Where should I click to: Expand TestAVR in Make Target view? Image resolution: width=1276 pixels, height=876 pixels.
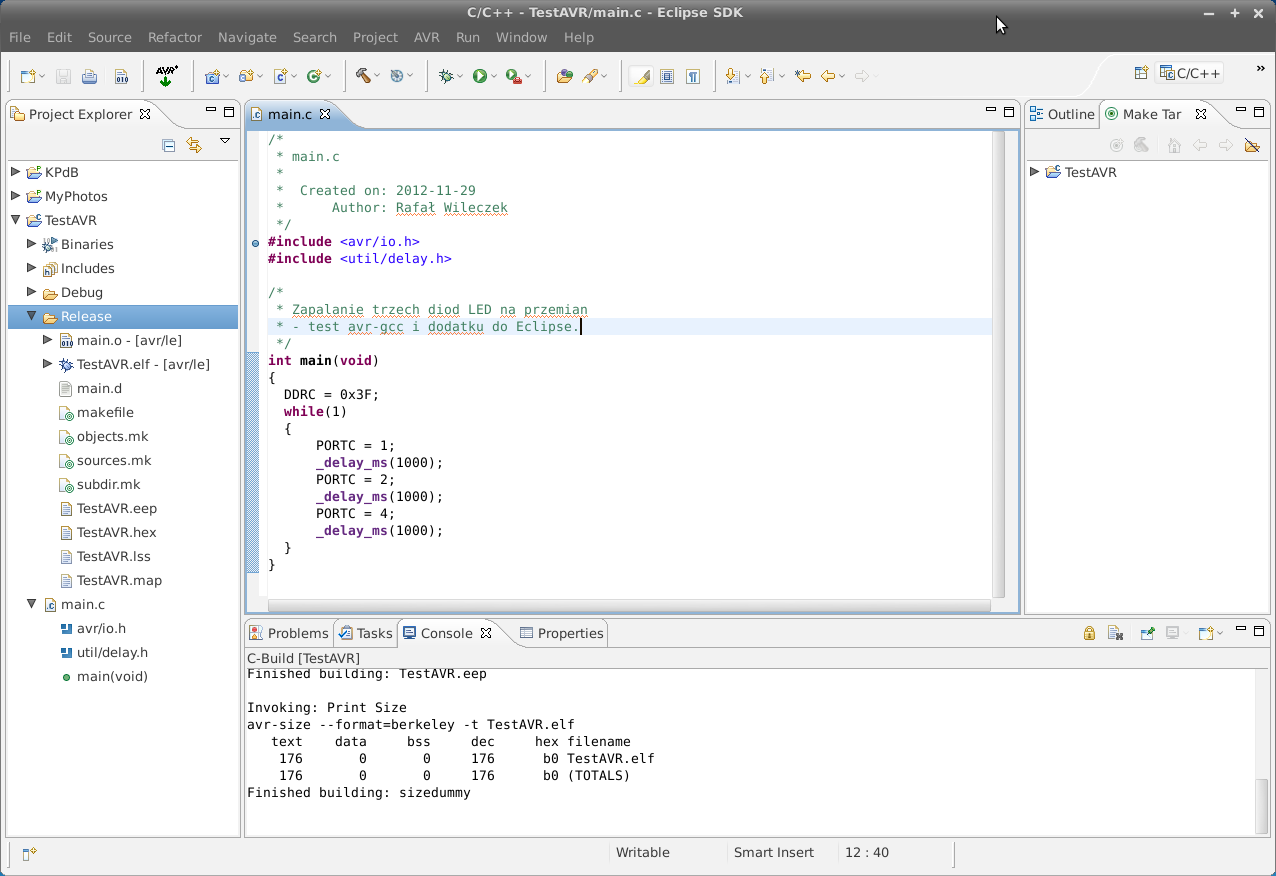(x=1035, y=172)
